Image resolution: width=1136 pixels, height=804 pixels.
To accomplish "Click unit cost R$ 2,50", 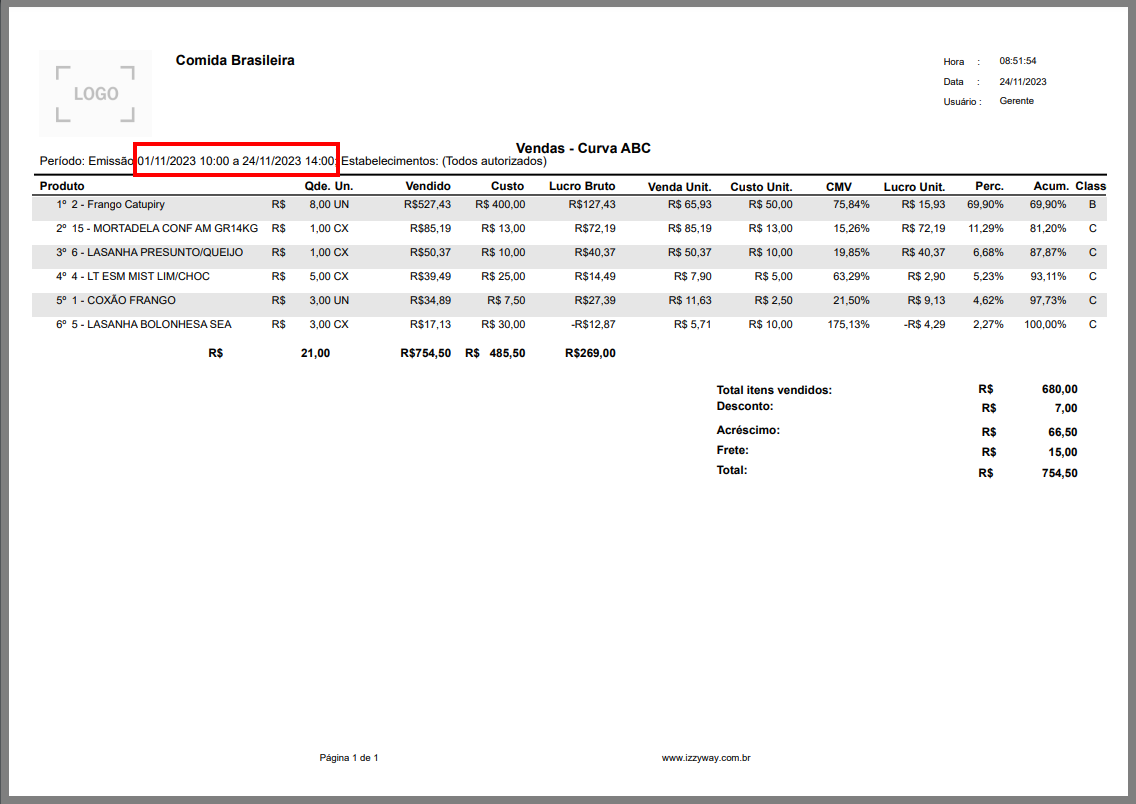I will [773, 301].
